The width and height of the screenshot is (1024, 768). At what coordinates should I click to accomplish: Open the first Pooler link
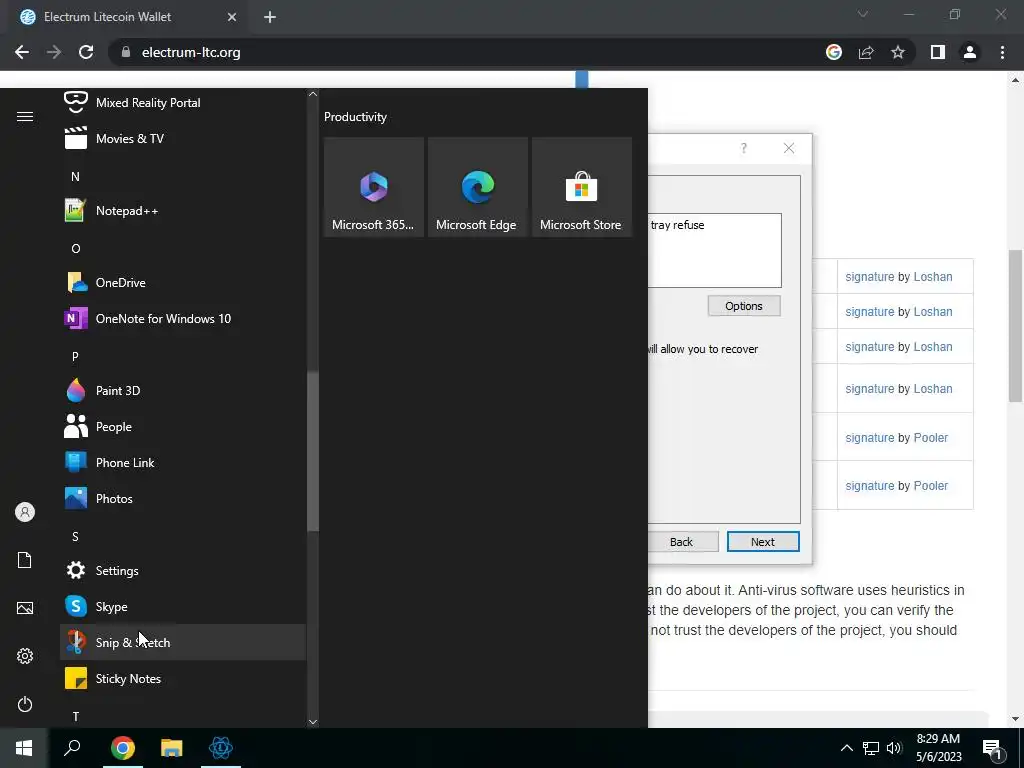pos(931,438)
